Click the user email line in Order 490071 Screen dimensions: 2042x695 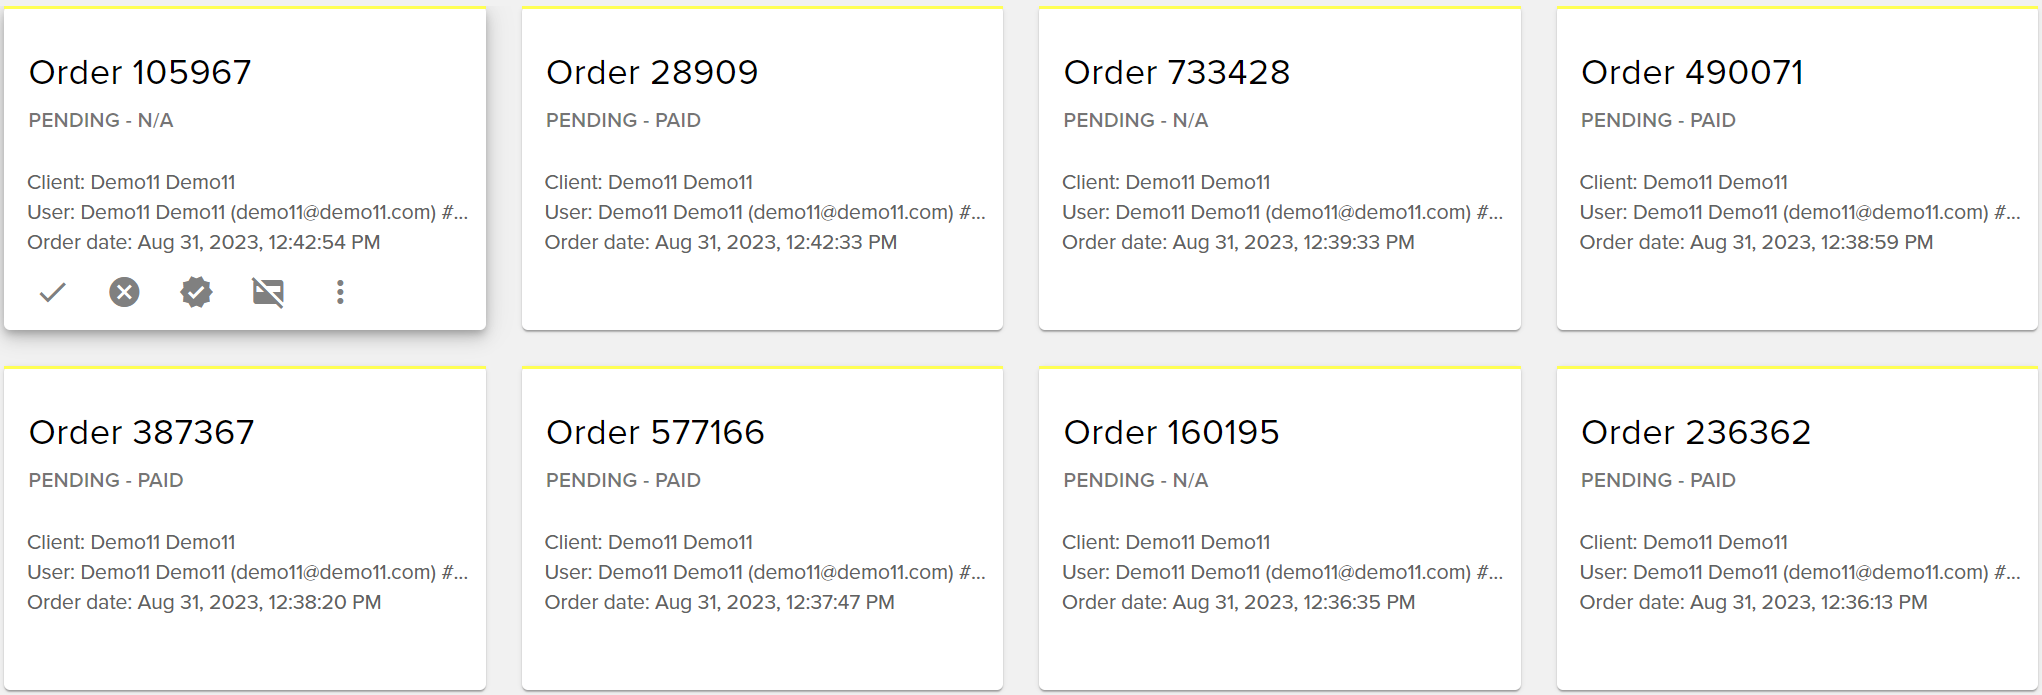point(1799,212)
